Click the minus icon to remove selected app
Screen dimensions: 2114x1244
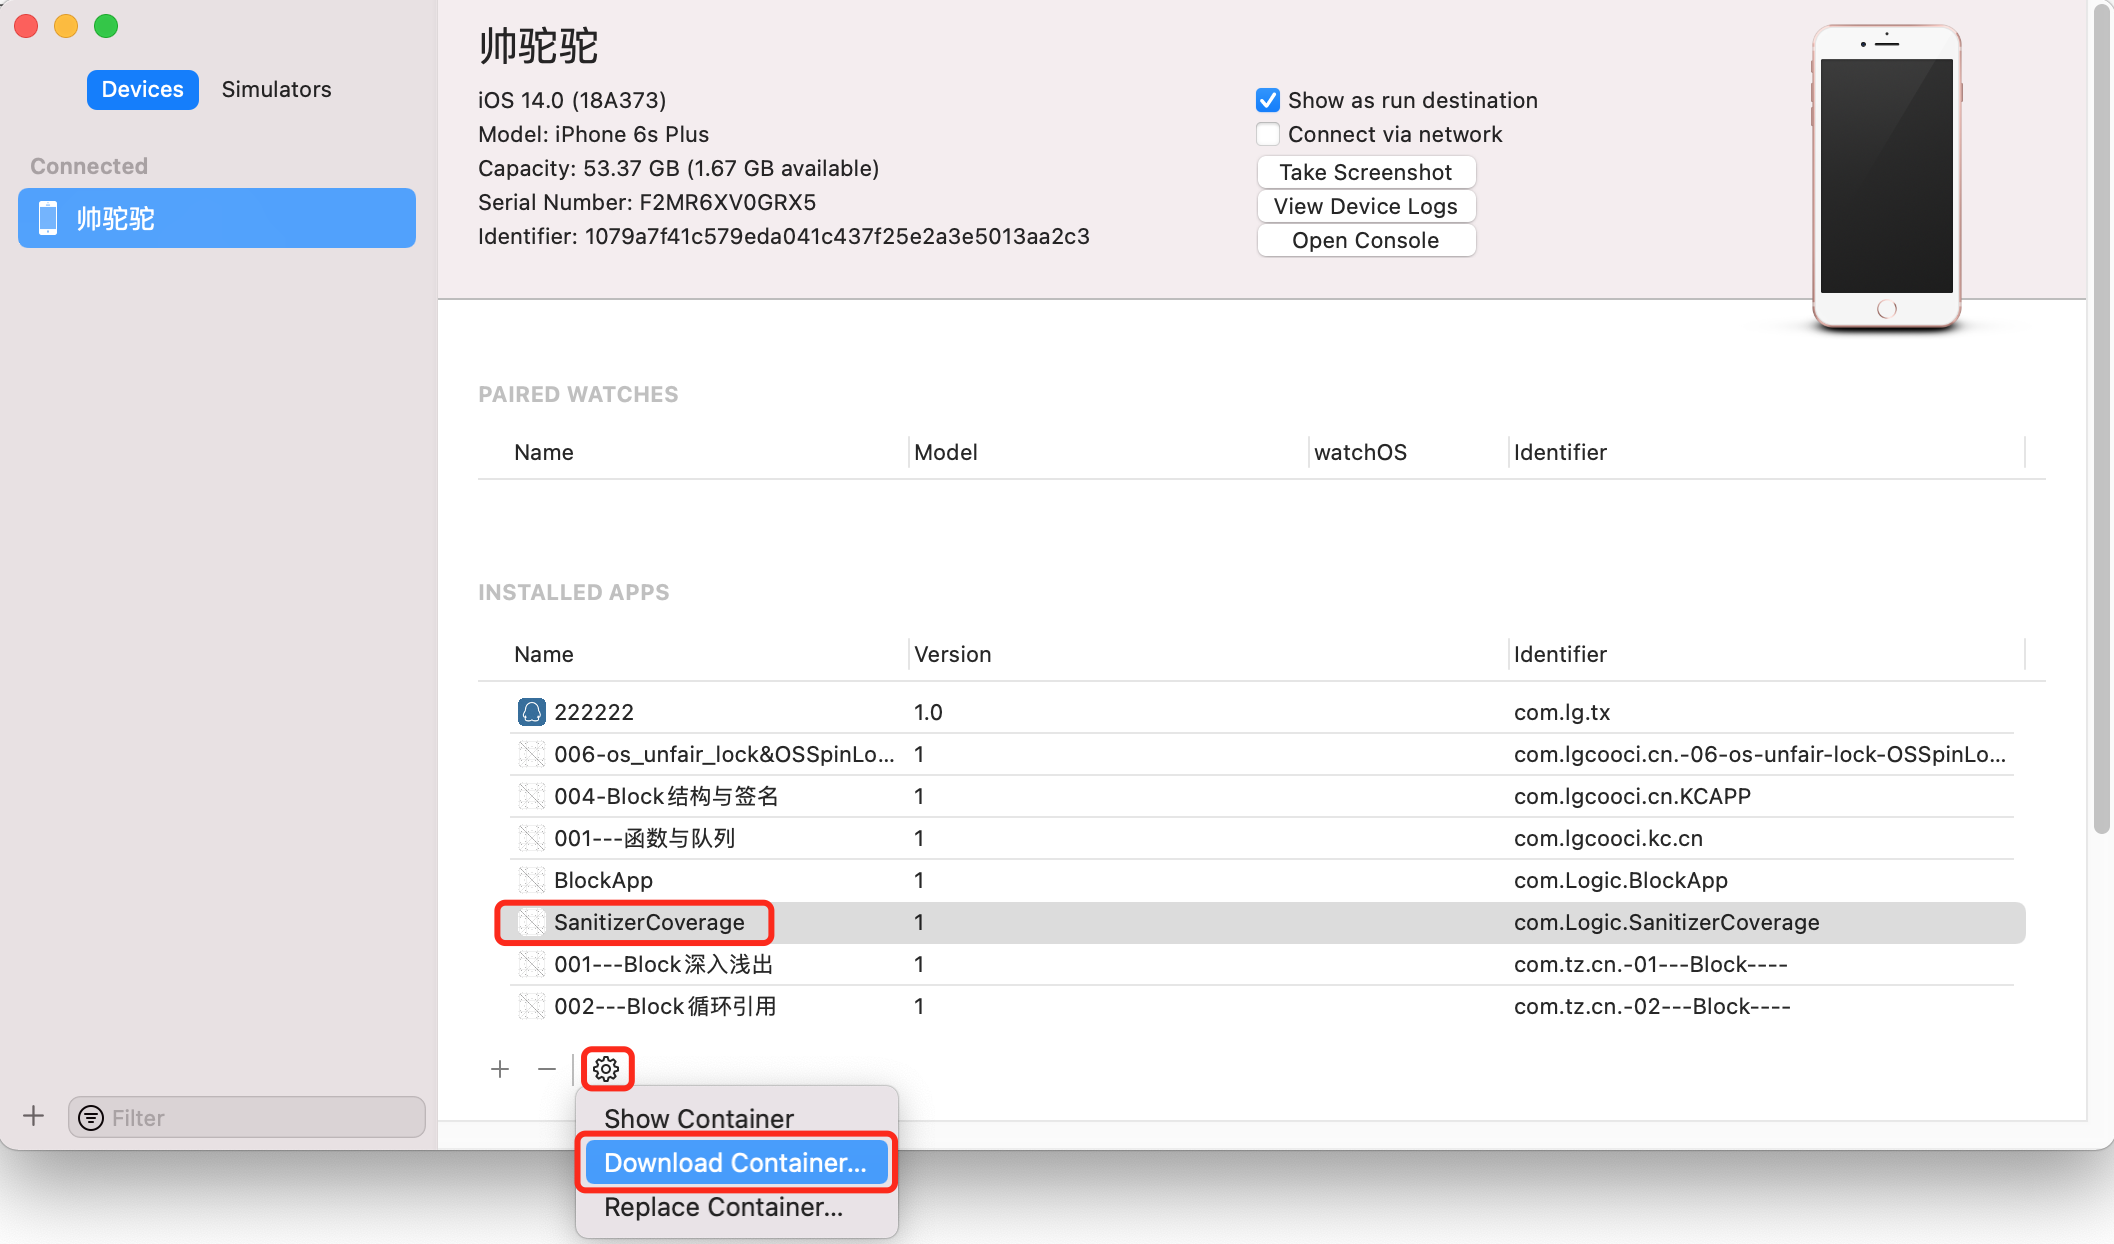click(546, 1069)
